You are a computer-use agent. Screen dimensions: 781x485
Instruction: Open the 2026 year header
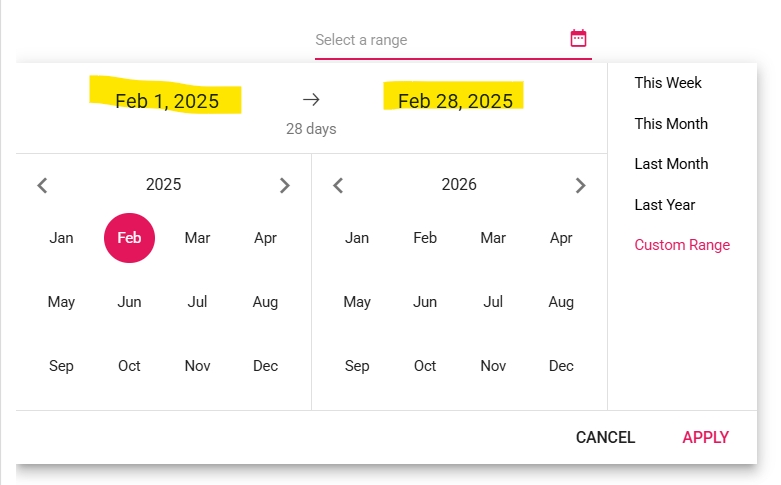[x=459, y=185]
